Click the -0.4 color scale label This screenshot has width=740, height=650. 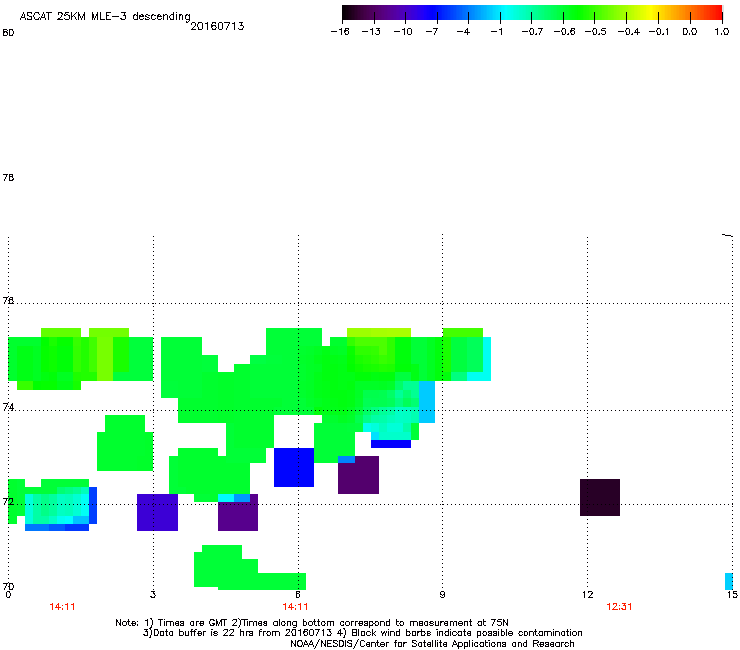pos(629,32)
